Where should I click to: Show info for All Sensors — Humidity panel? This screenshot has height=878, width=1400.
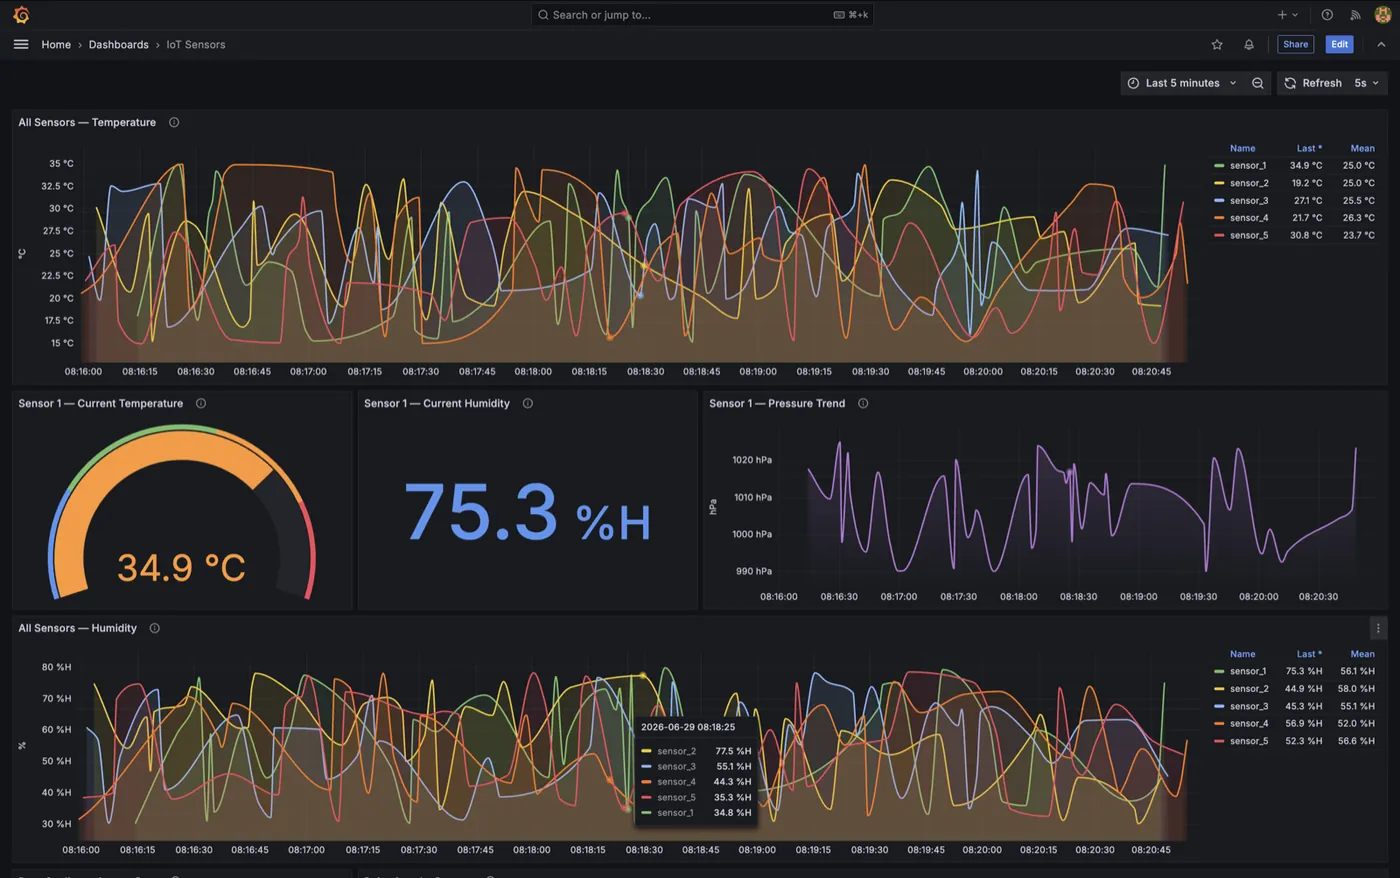155,628
